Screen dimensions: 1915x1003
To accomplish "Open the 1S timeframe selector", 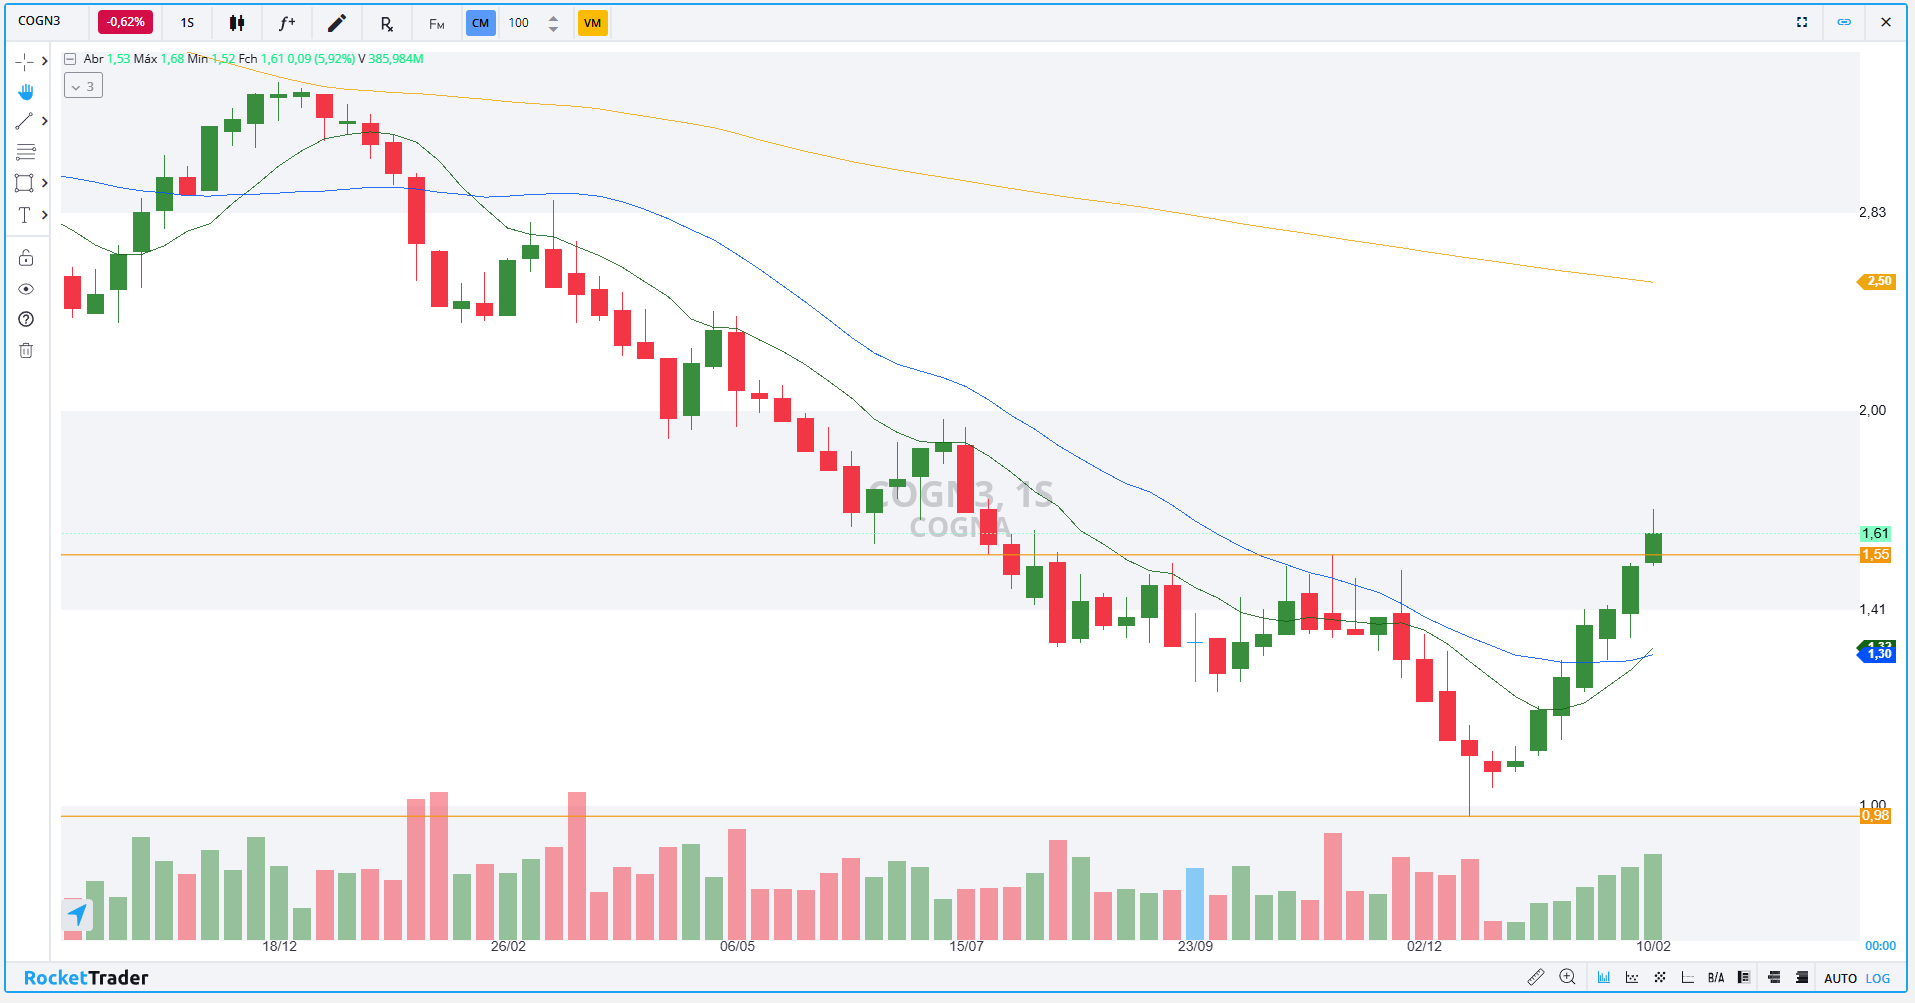I will click(x=187, y=23).
